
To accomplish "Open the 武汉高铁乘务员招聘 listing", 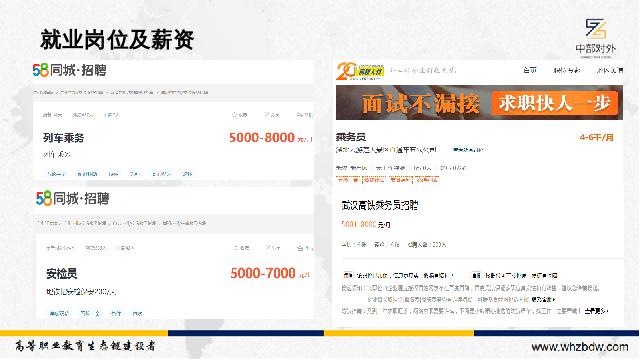I will point(380,205).
